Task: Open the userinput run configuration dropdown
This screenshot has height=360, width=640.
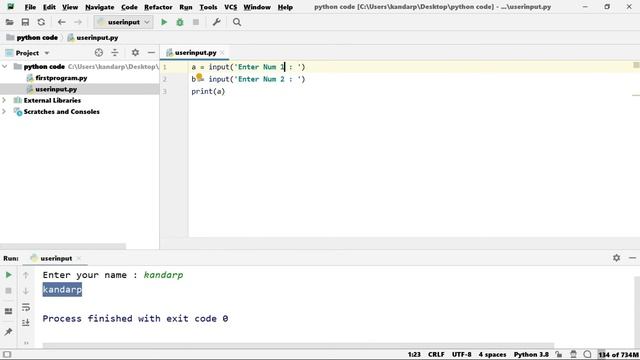Action: [x=123, y=22]
